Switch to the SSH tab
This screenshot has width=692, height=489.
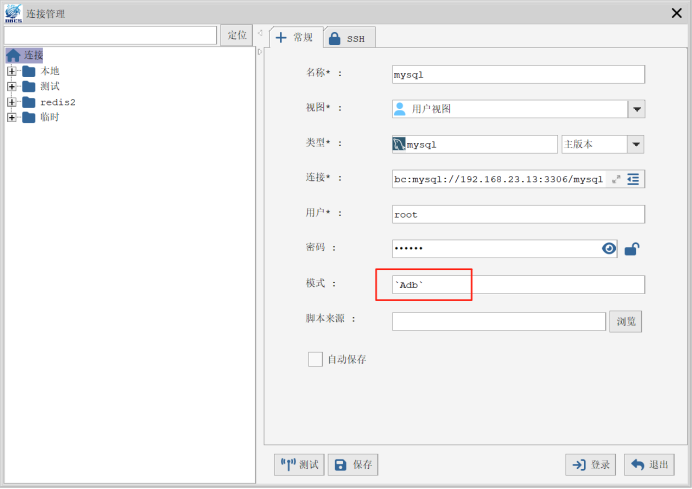[x=350, y=38]
